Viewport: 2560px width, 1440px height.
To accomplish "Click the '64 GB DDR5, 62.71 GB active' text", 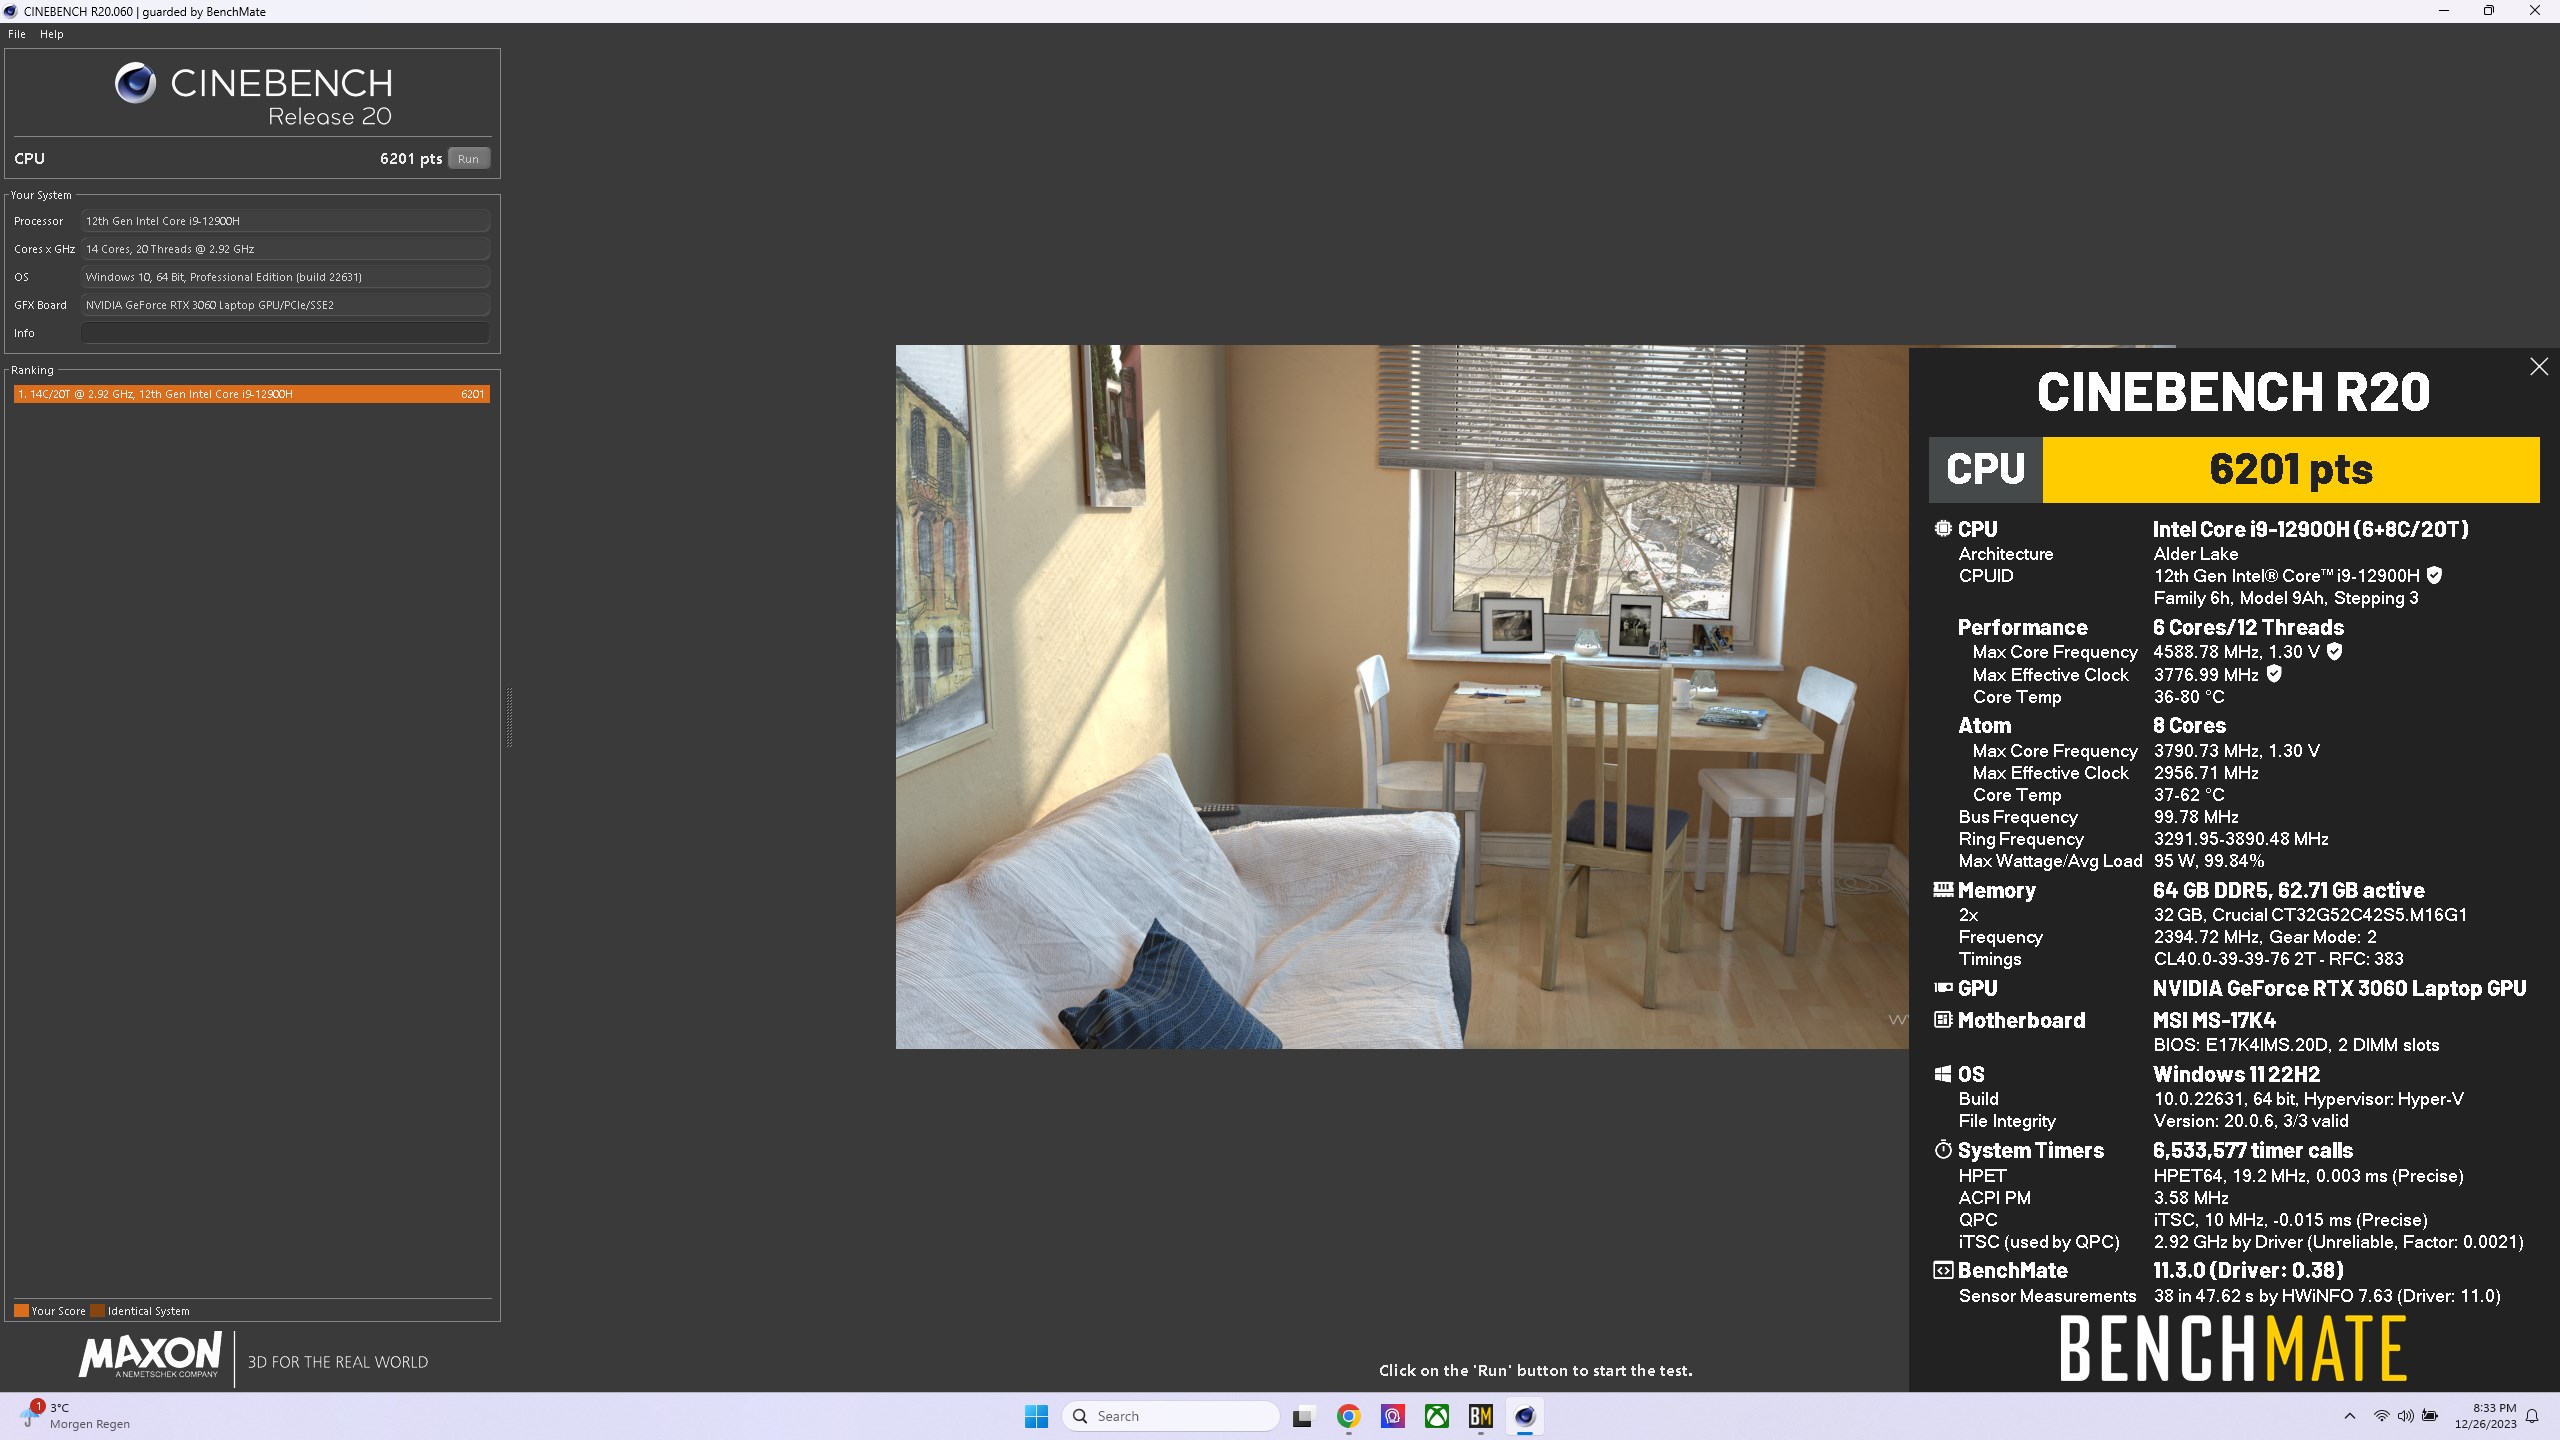I will (2289, 890).
